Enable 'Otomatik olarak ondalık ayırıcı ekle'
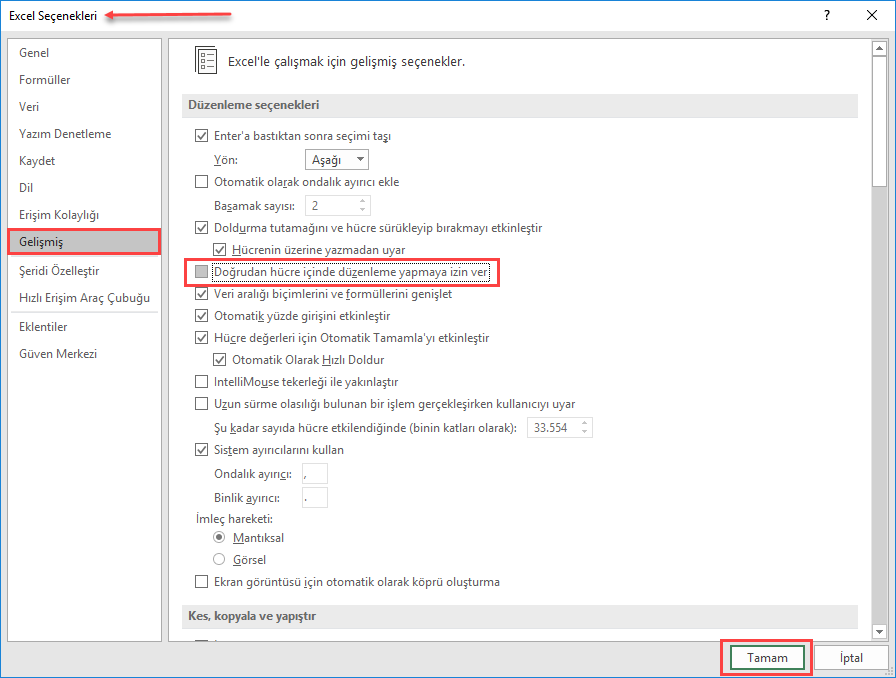Viewport: 896px width, 678px height. tap(201, 182)
